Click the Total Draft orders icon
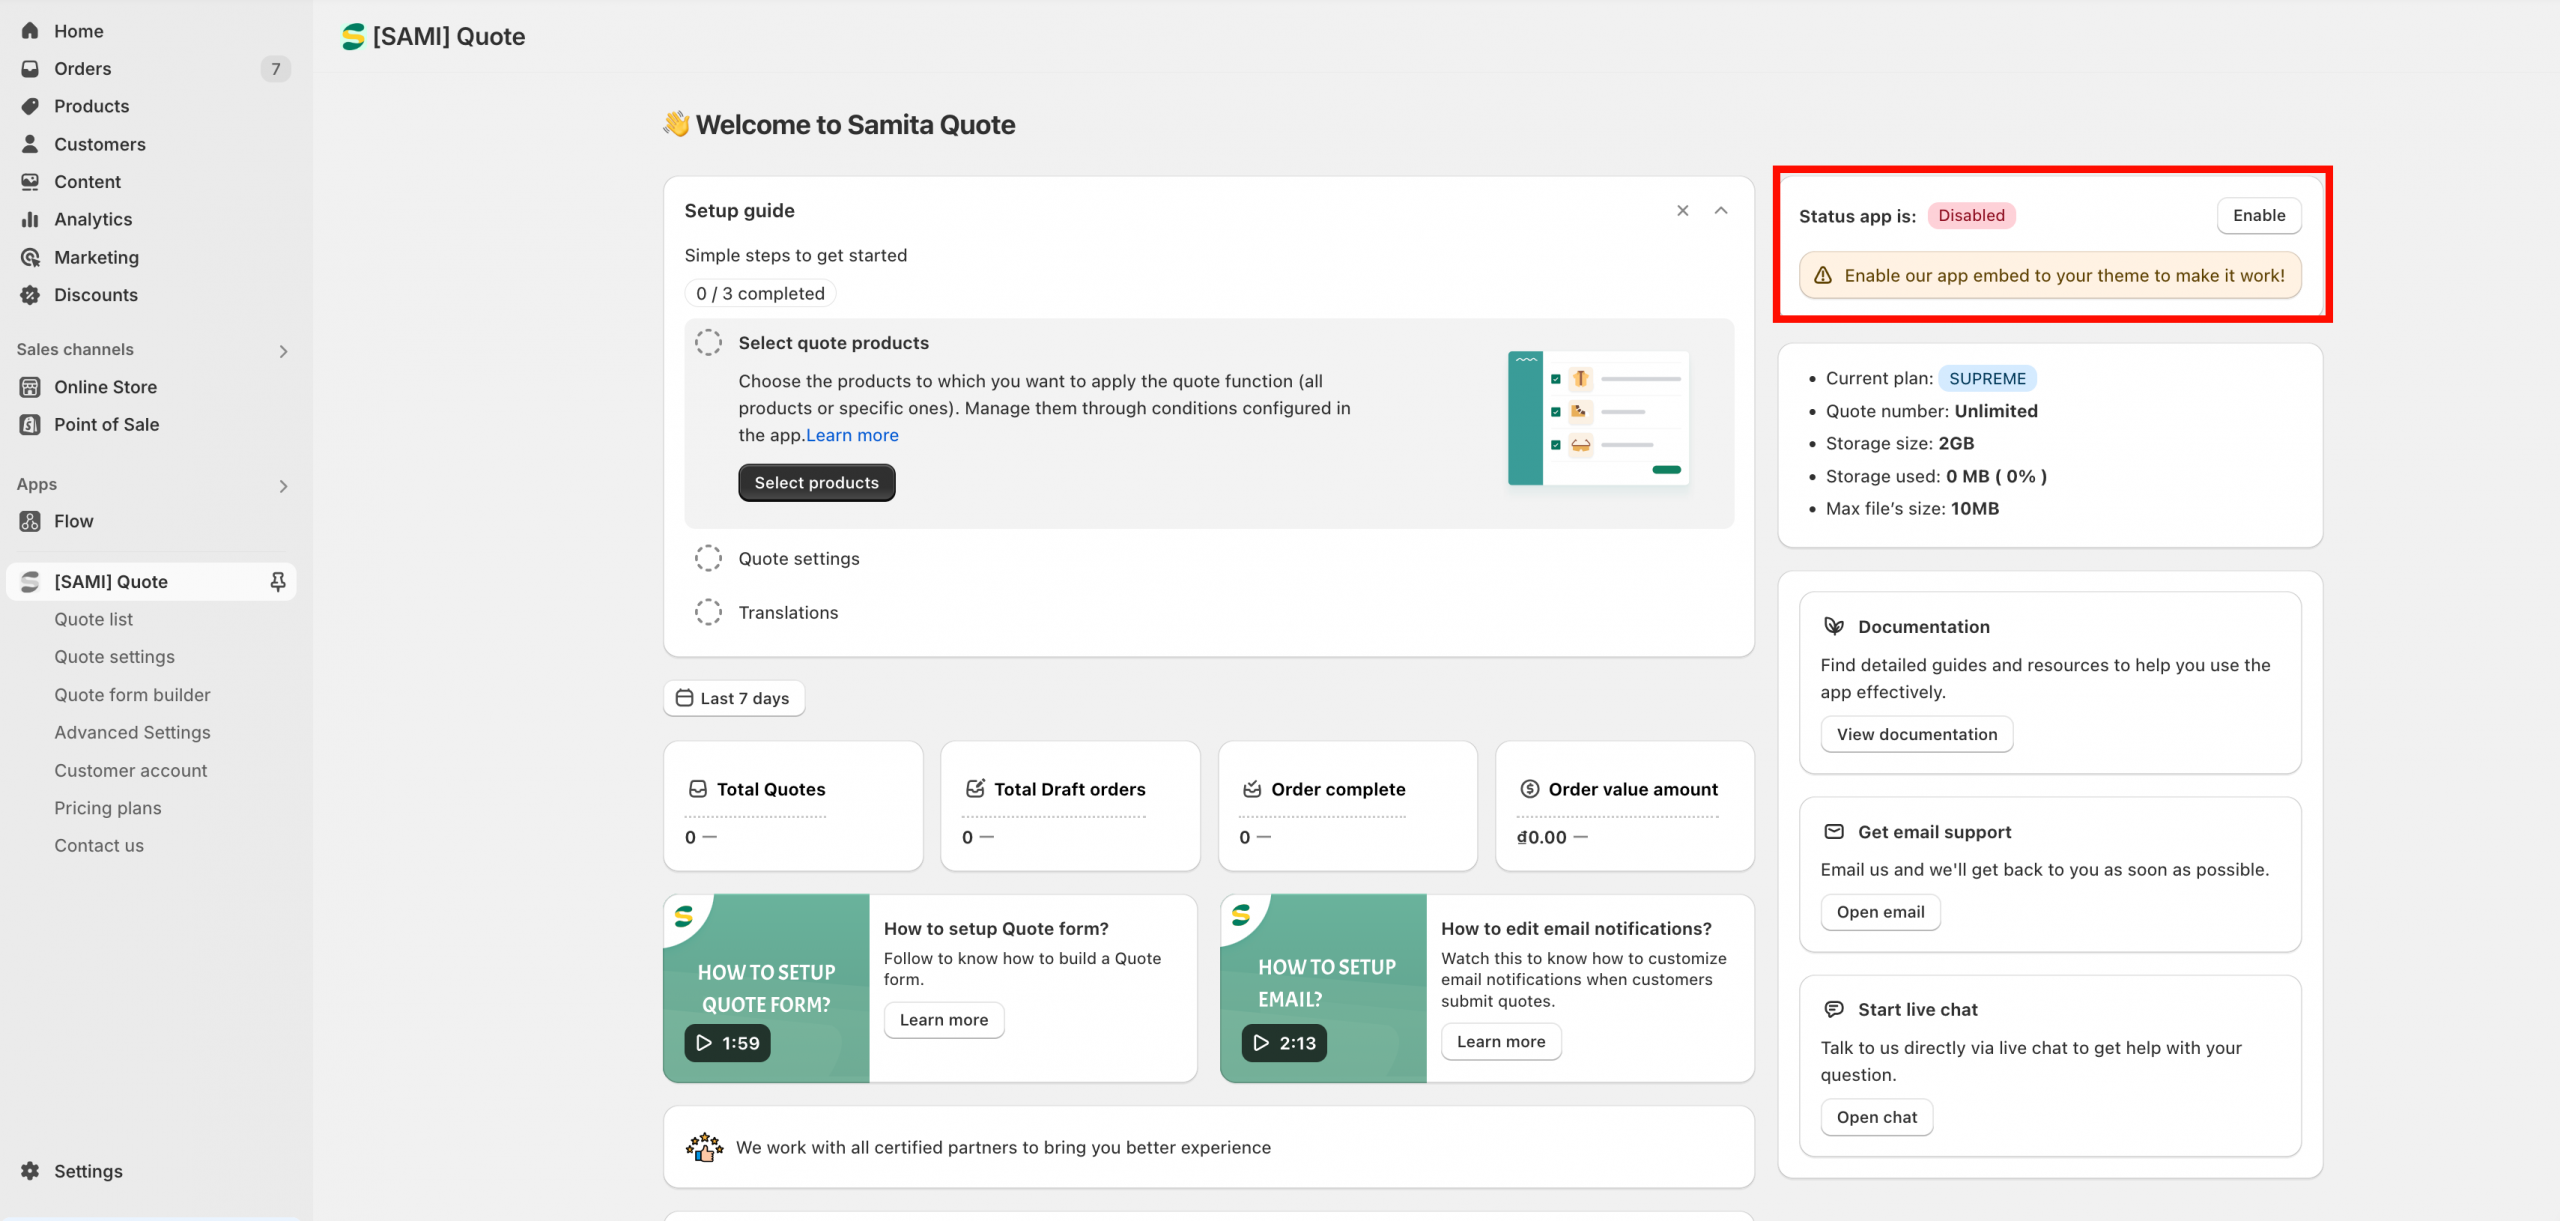The image size is (2560, 1221). pos(975,789)
